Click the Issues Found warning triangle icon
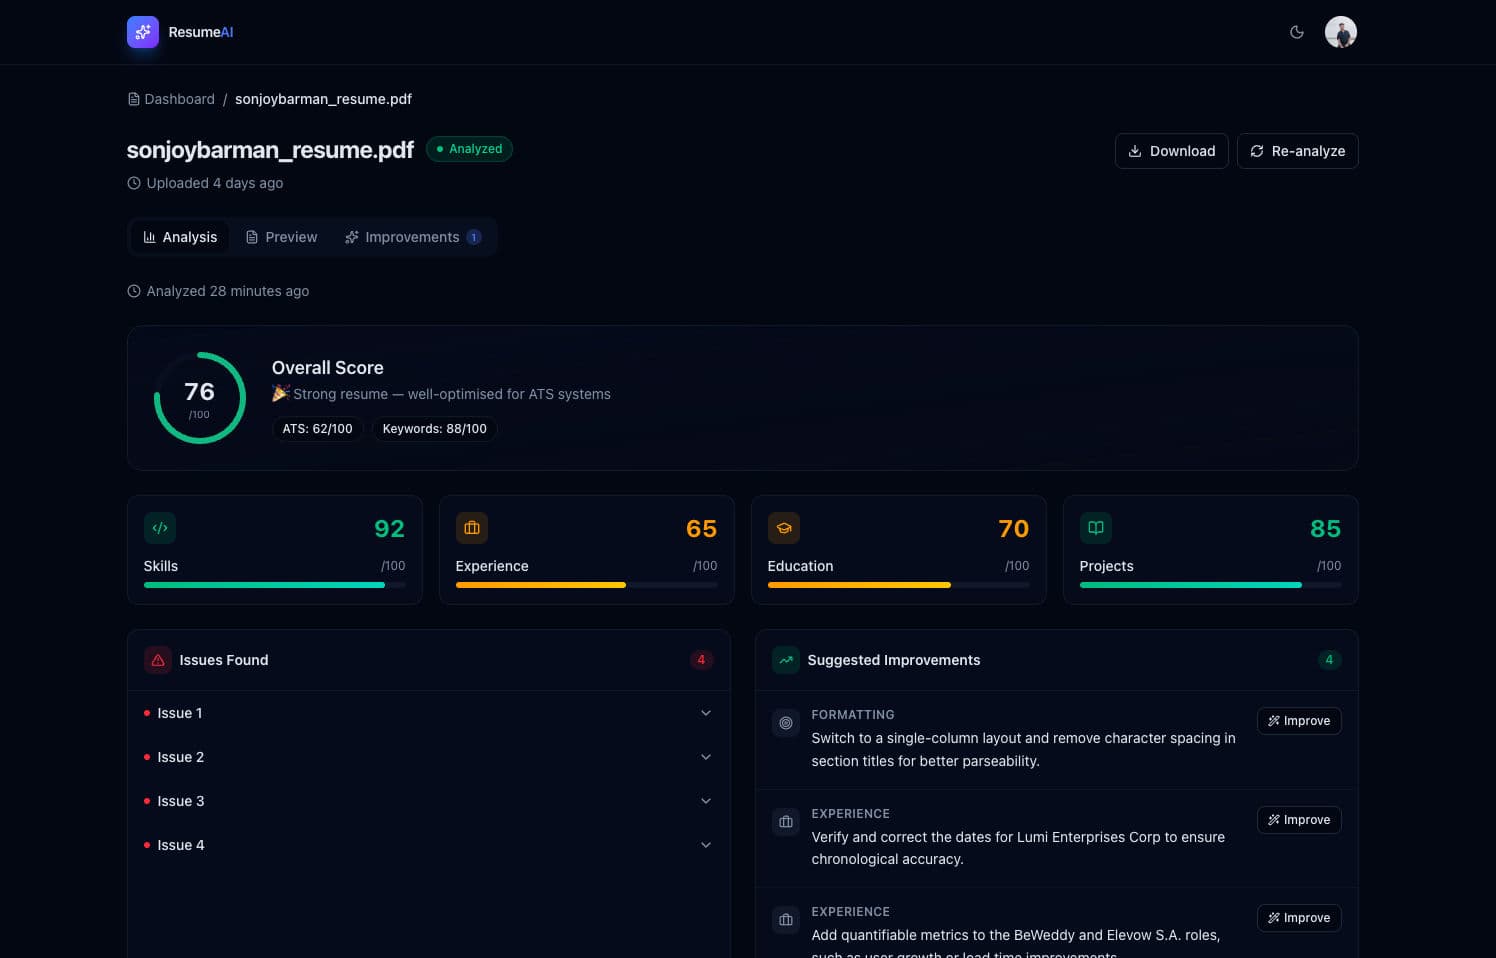 158,660
